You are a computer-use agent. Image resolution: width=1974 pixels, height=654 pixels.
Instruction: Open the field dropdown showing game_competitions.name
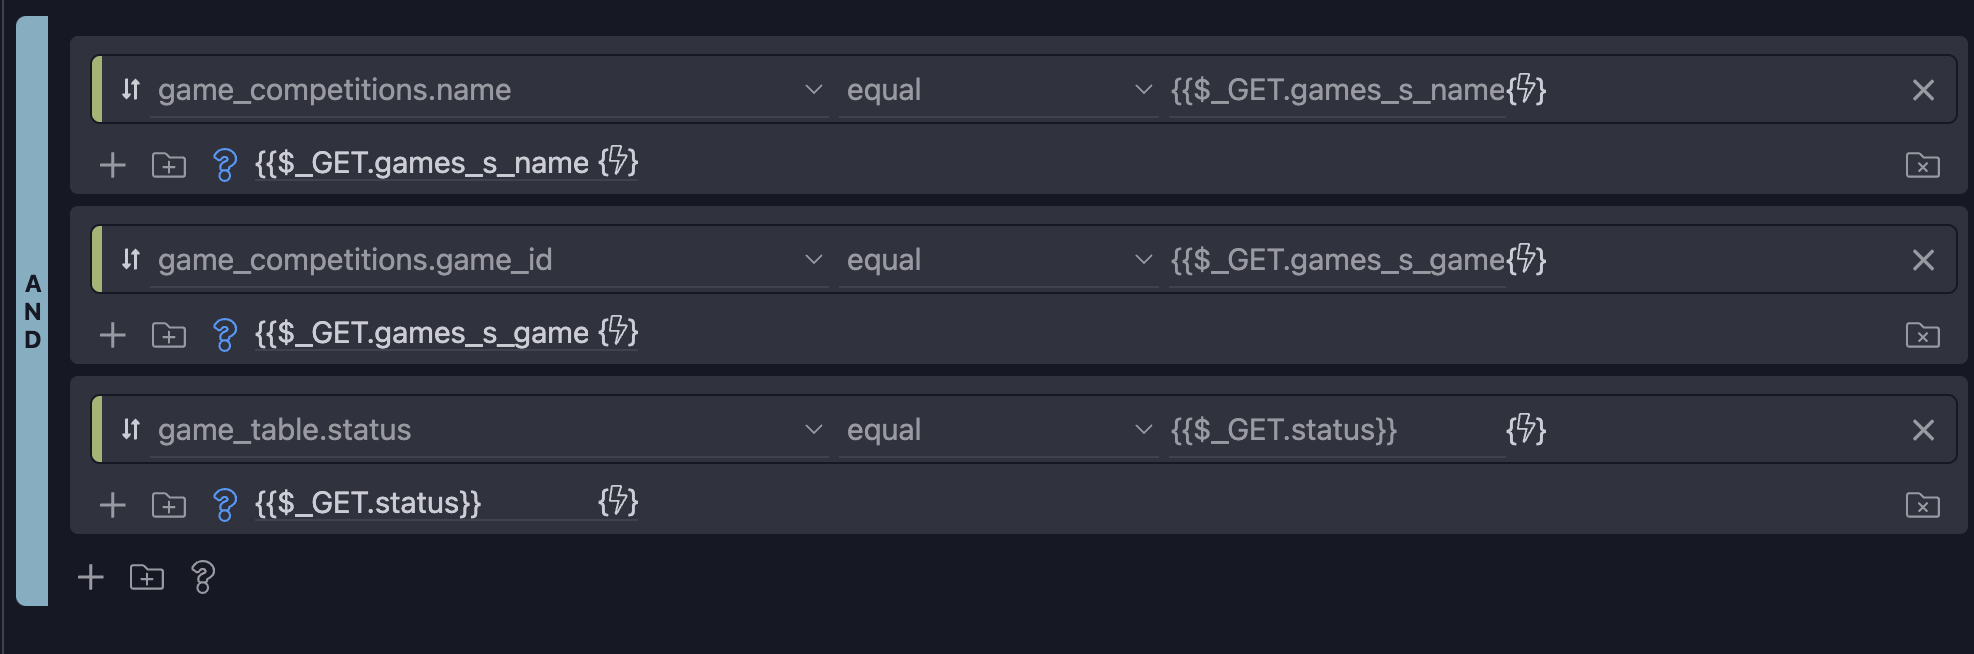click(x=480, y=89)
